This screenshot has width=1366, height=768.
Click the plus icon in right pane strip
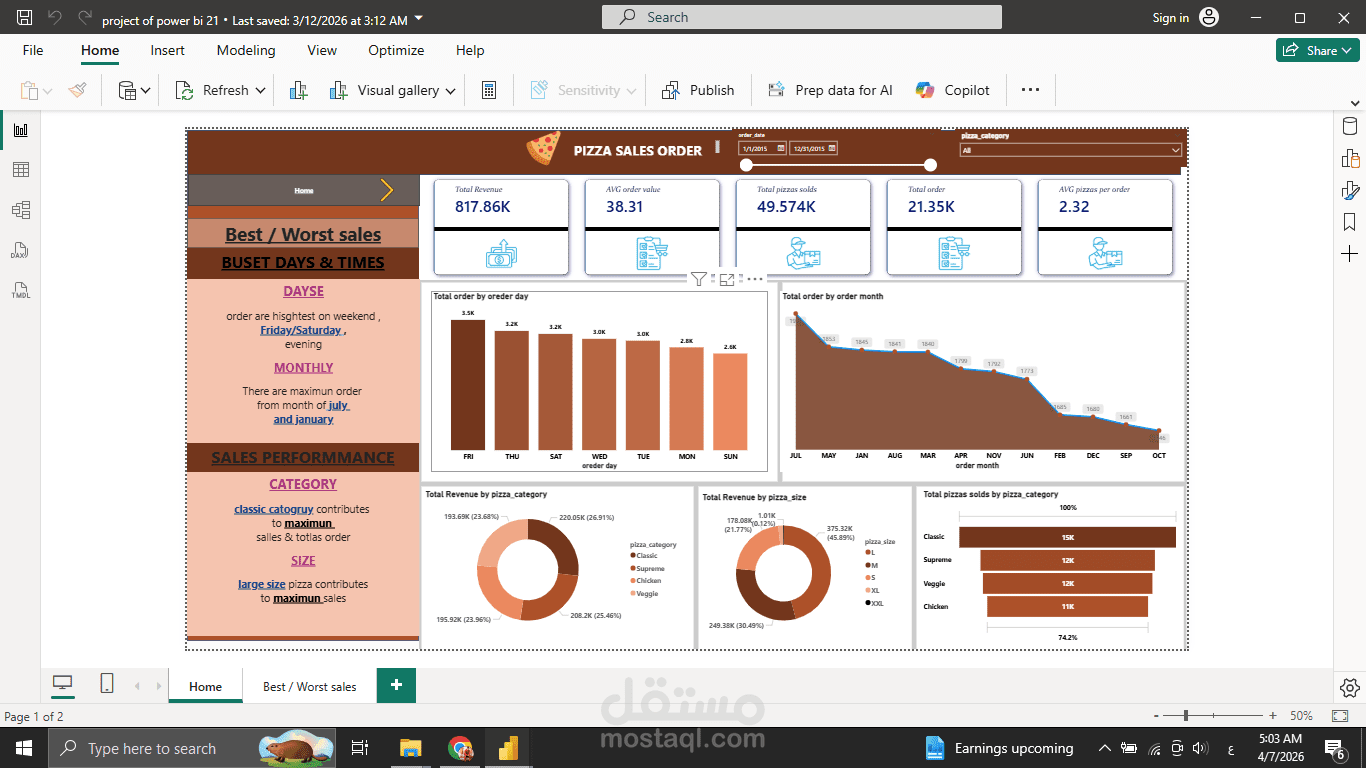tap(1350, 255)
